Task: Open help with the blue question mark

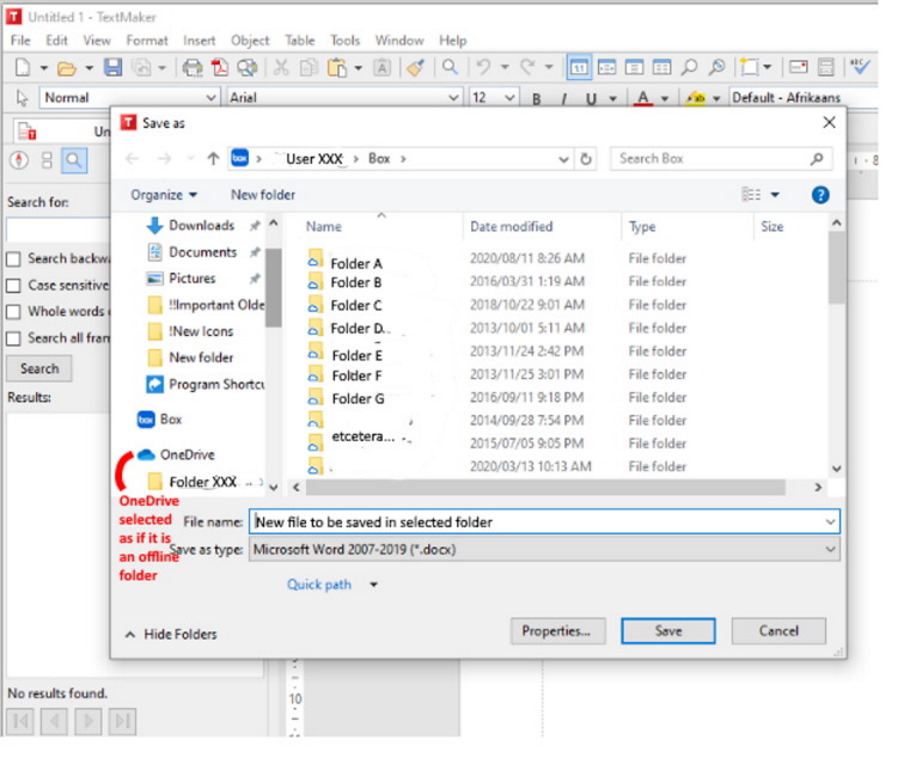Action: (x=820, y=195)
